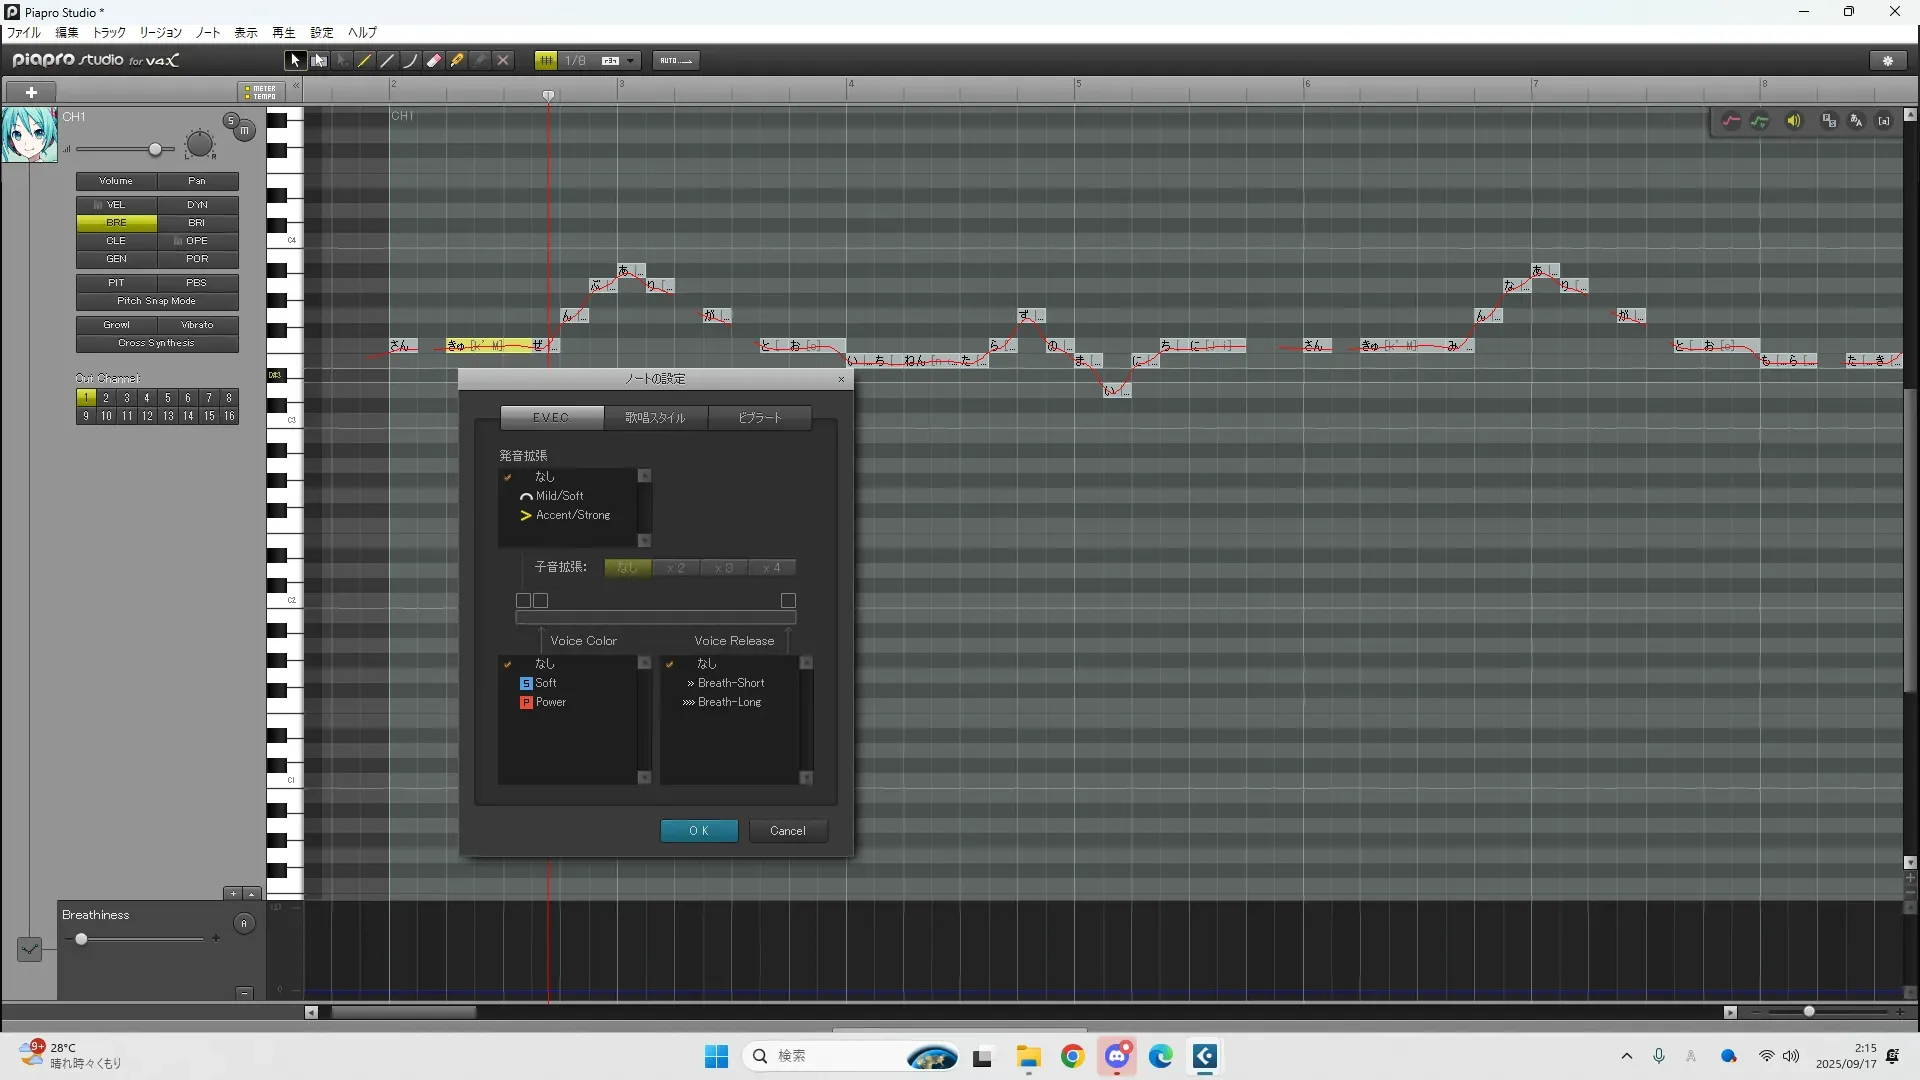This screenshot has height=1080, width=1920.
Task: Enable output channel 2
Action: [x=106, y=398]
